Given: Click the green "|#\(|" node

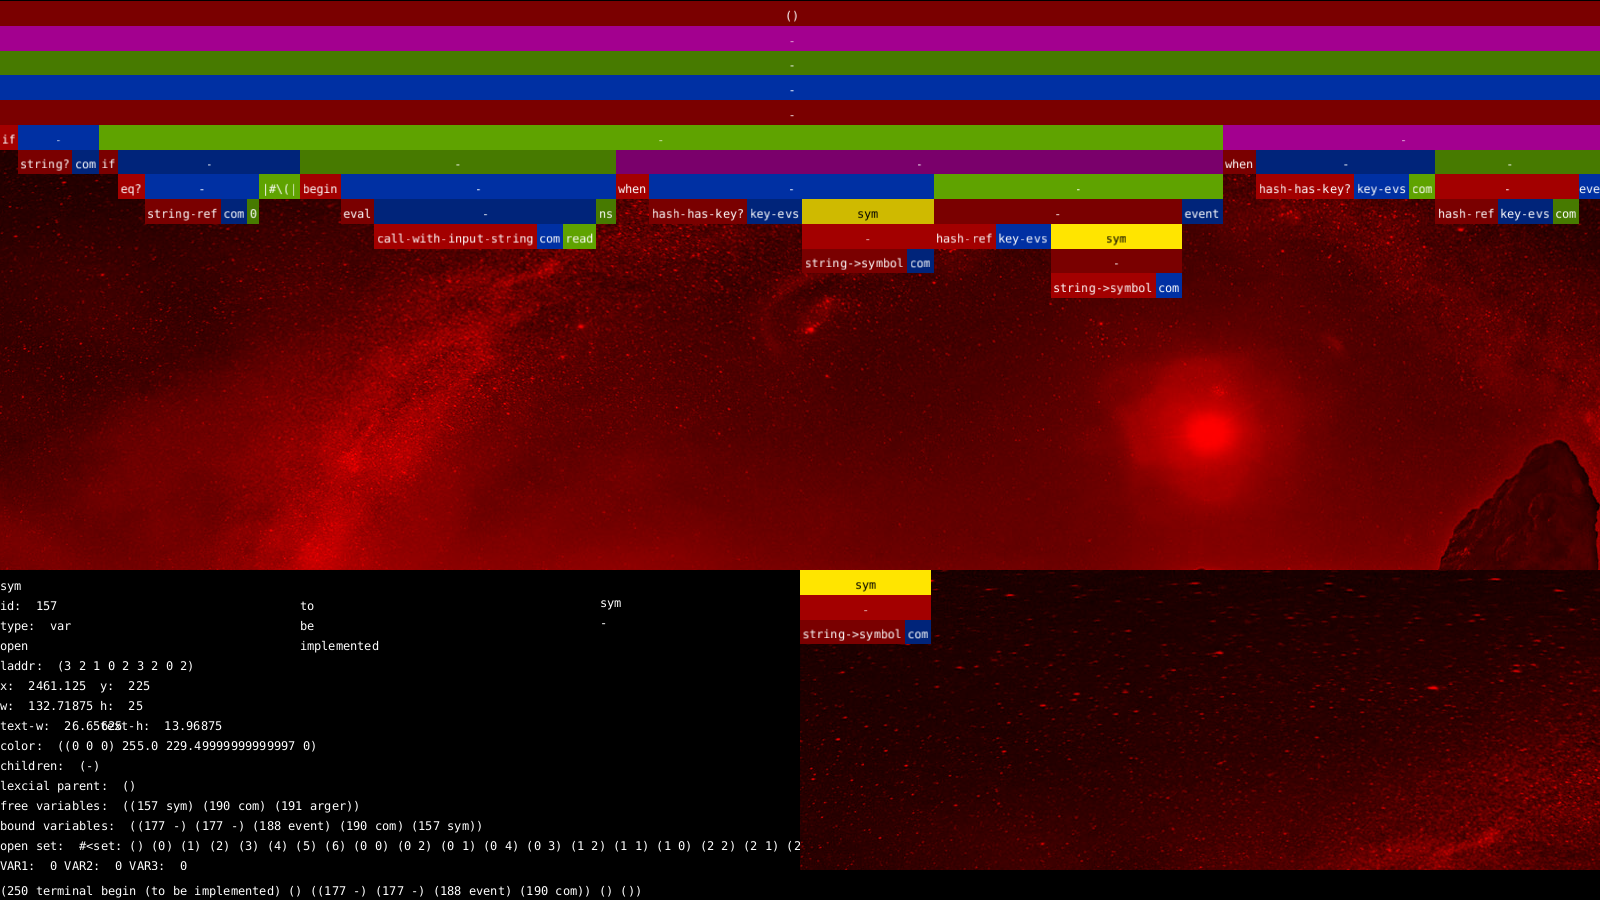Looking at the screenshot, I should click(279, 189).
